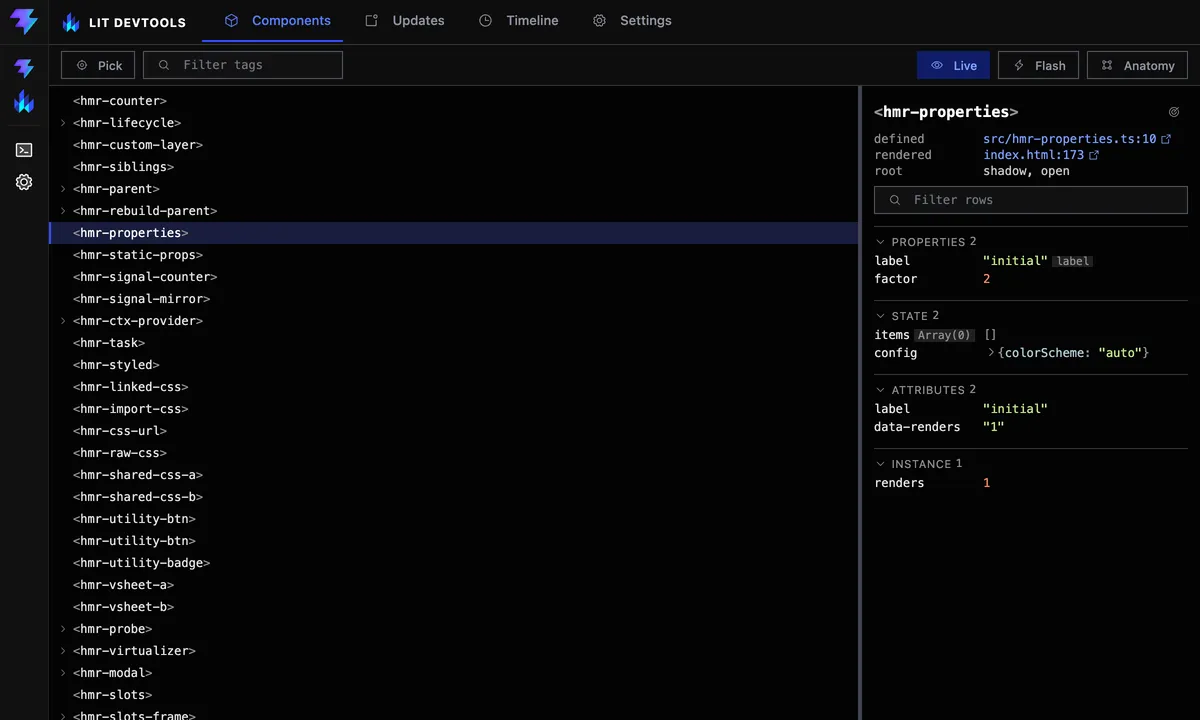This screenshot has width=1200, height=720.
Task: Activate the Pick element button
Action: pyautogui.click(x=98, y=65)
